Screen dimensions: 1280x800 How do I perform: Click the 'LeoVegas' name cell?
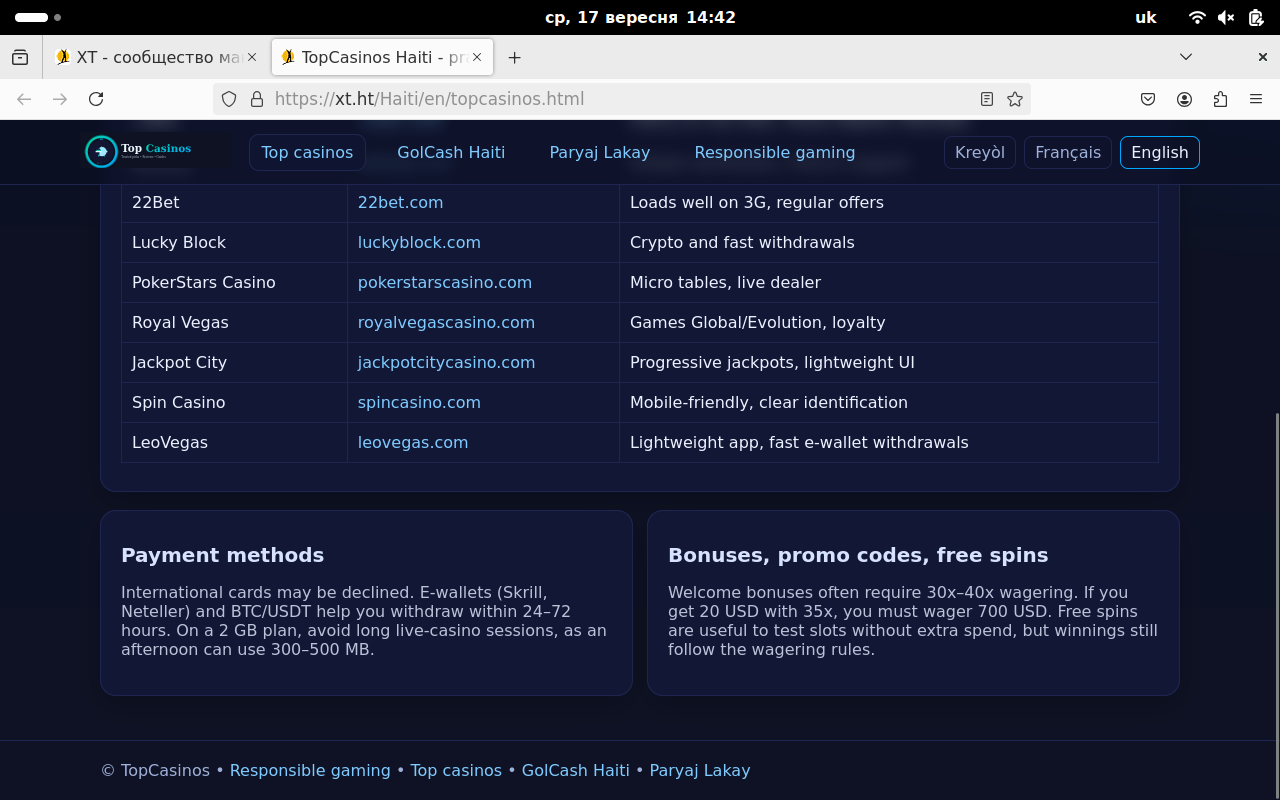pyautogui.click(x=234, y=442)
